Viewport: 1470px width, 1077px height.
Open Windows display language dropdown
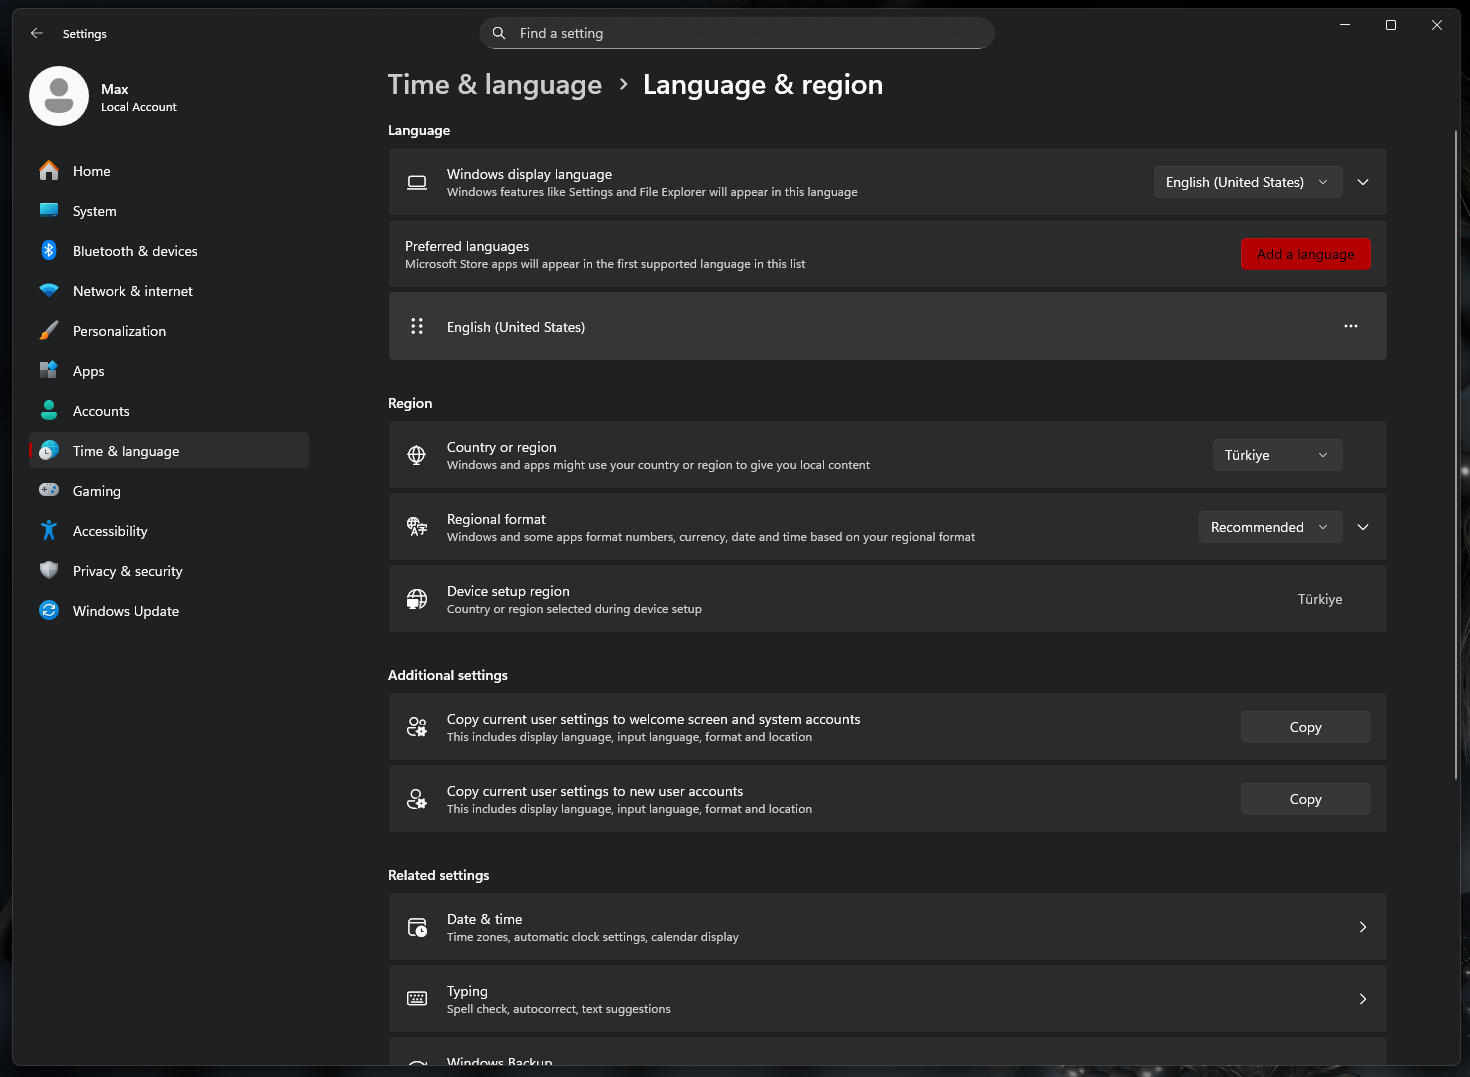point(1248,182)
